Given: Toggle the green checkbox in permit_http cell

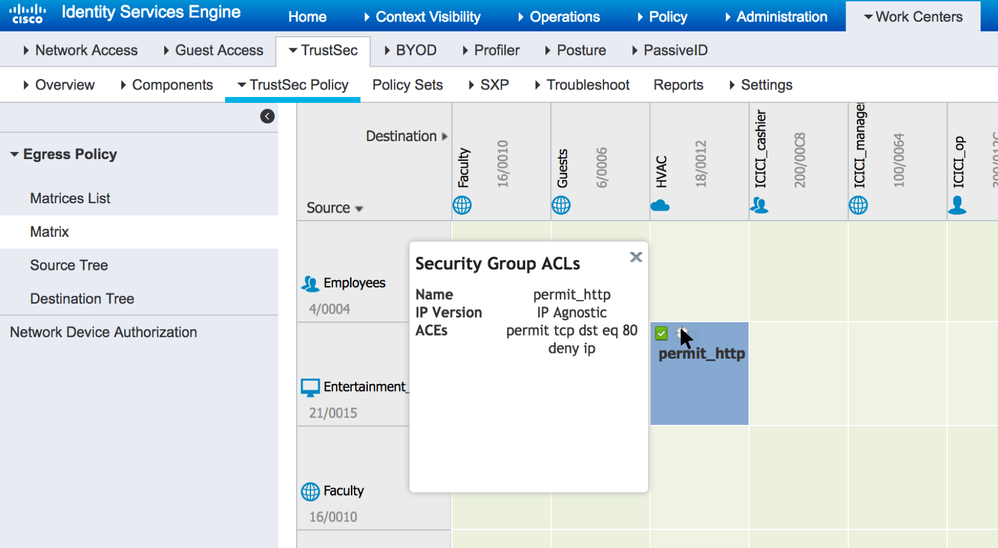Looking at the screenshot, I should [661, 333].
